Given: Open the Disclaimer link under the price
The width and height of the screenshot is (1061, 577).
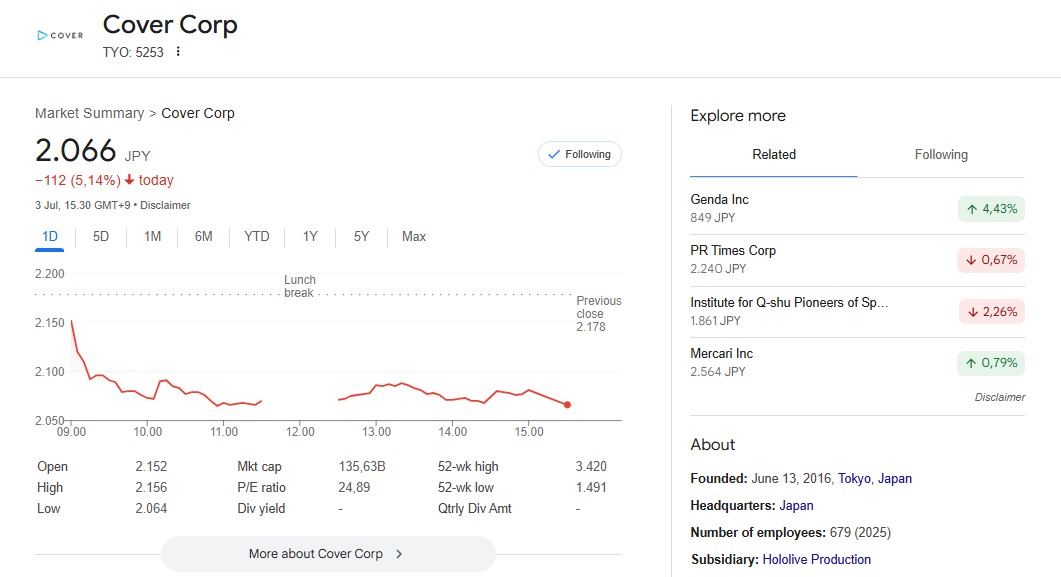Looking at the screenshot, I should [x=165, y=205].
